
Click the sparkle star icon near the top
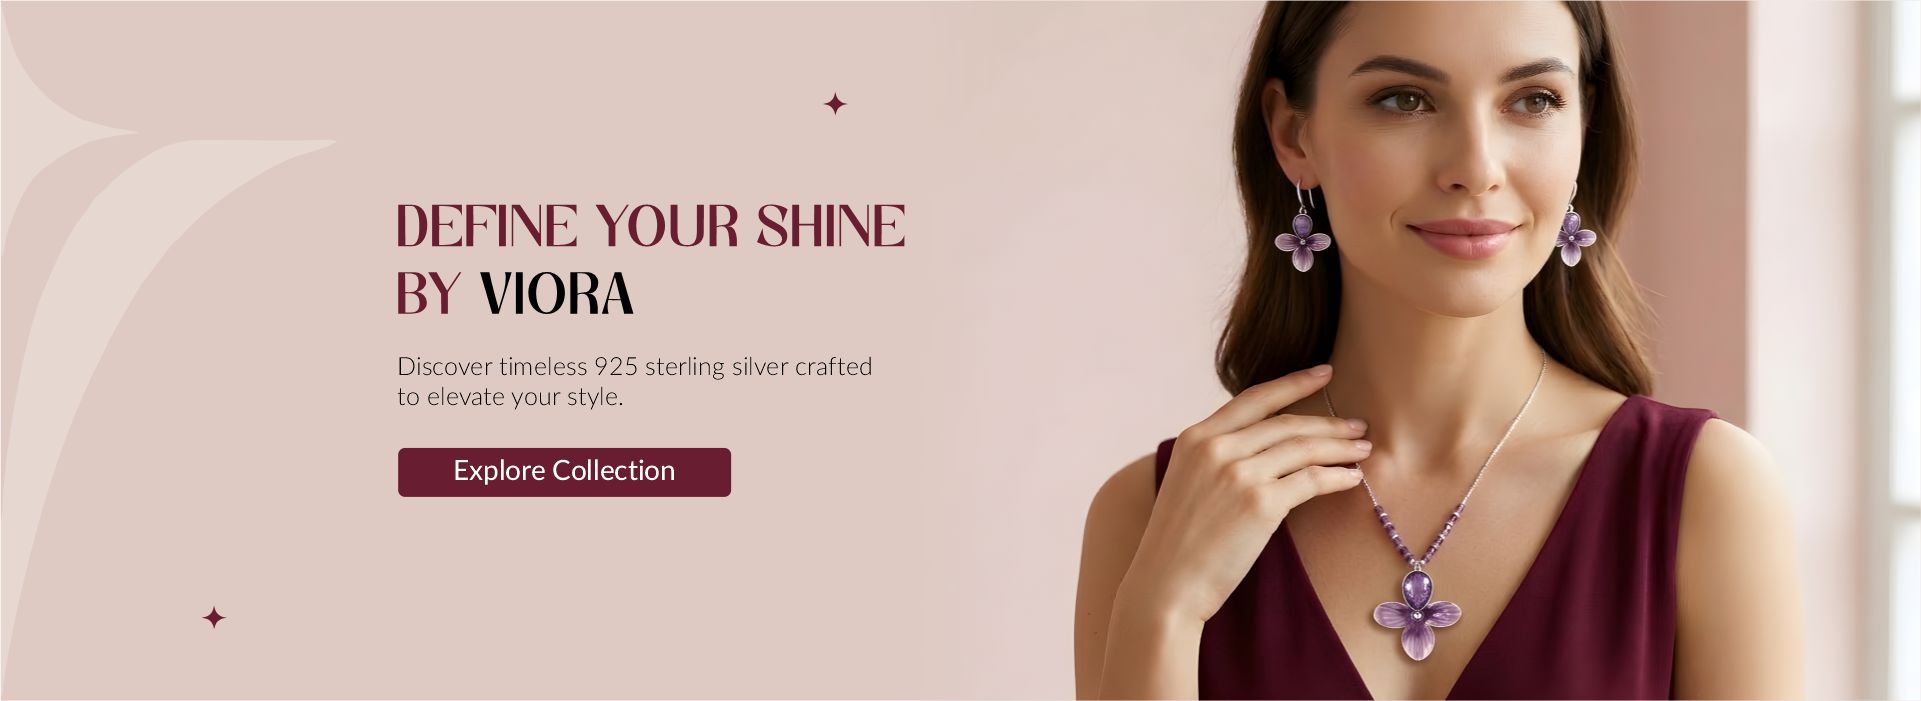tap(835, 104)
